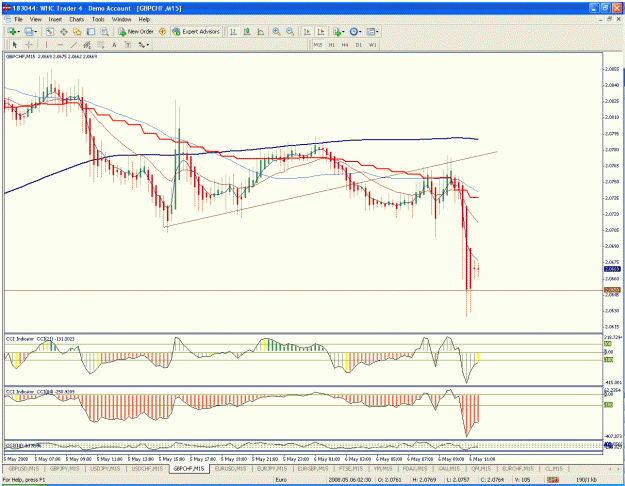The height and width of the screenshot is (486, 625).
Task: Open the New Chart dropdown
Action: click(14, 31)
